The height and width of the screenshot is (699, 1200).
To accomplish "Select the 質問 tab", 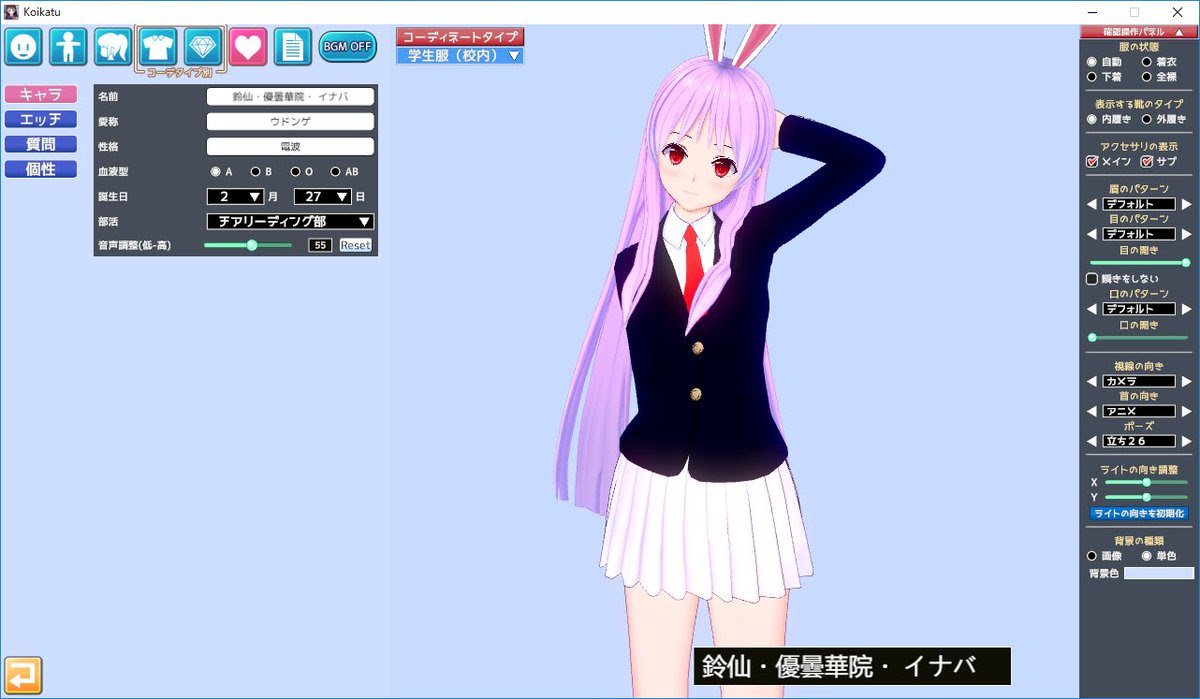I will (41, 144).
